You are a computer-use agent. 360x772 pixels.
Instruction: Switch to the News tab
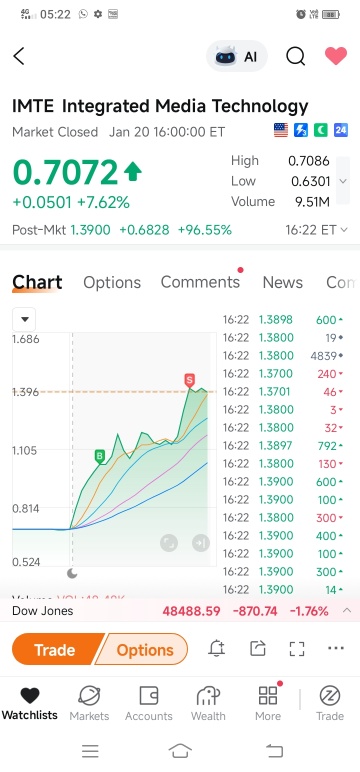click(x=283, y=283)
